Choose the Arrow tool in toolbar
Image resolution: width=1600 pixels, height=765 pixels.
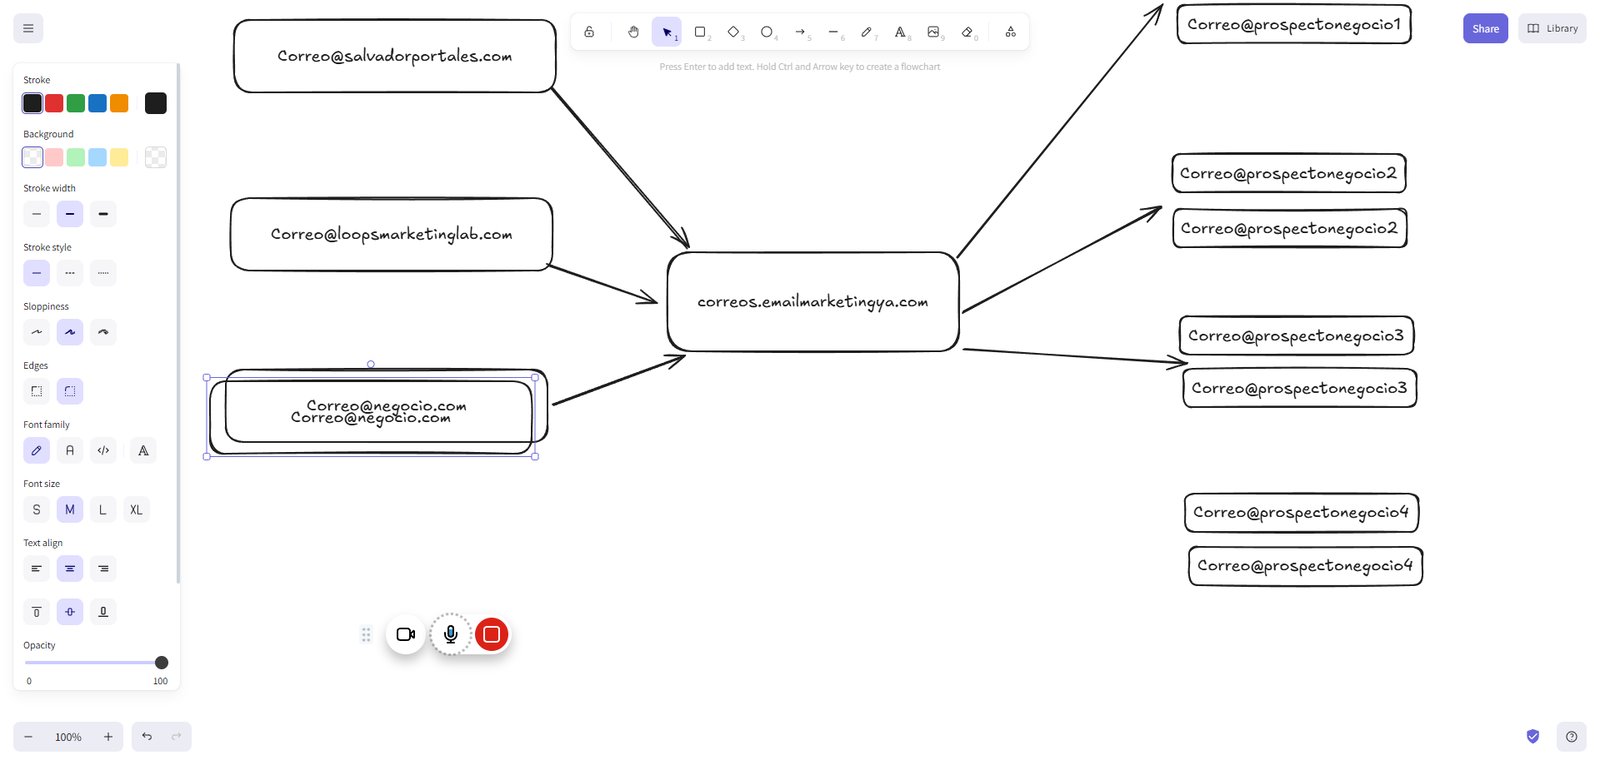click(800, 32)
